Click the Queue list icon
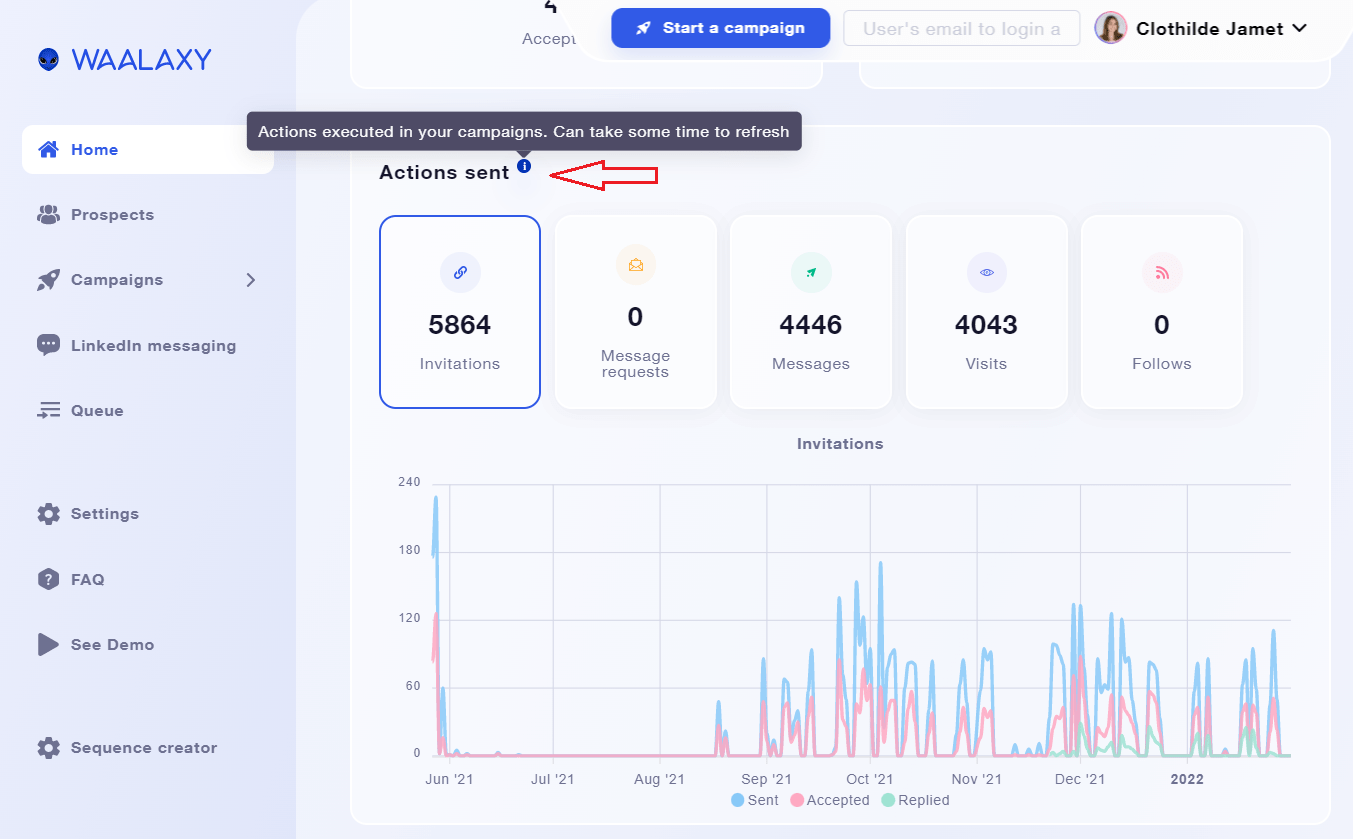Screen dimensions: 1353x839 click(x=48, y=411)
